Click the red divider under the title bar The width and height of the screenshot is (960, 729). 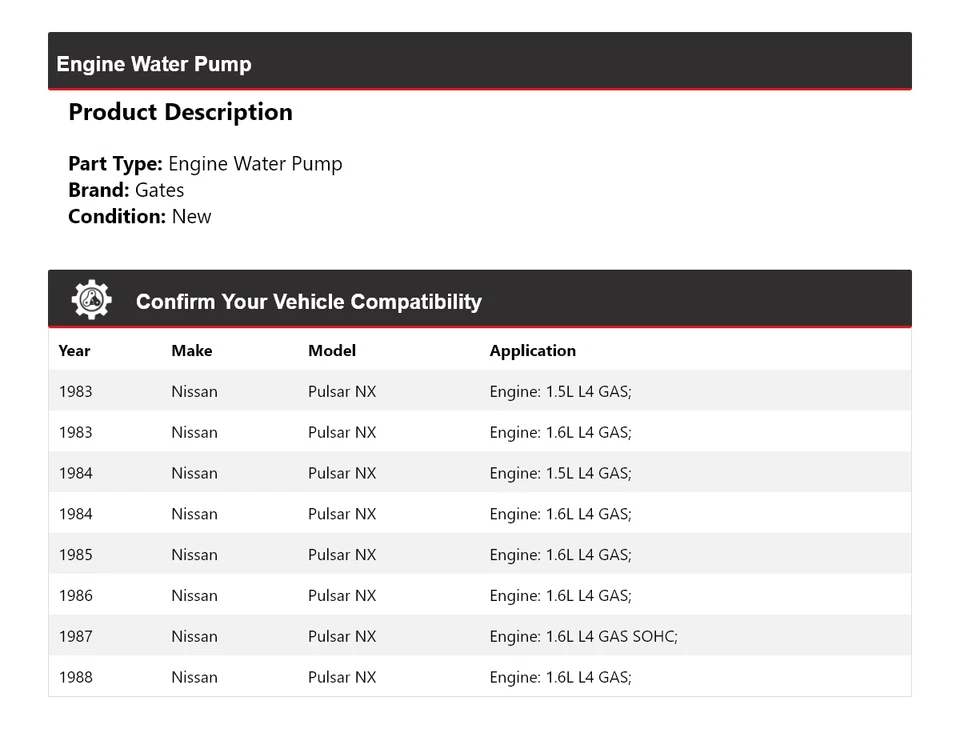tap(480, 88)
